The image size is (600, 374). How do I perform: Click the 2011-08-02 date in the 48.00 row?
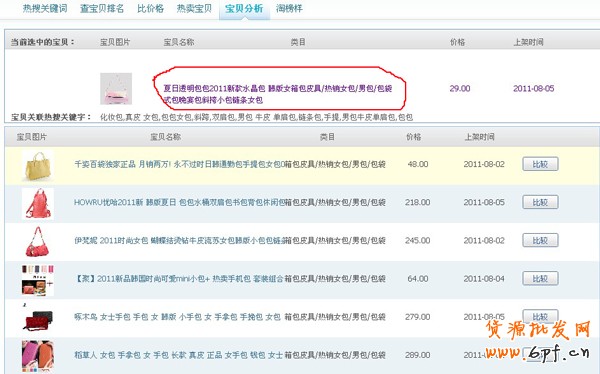point(484,164)
